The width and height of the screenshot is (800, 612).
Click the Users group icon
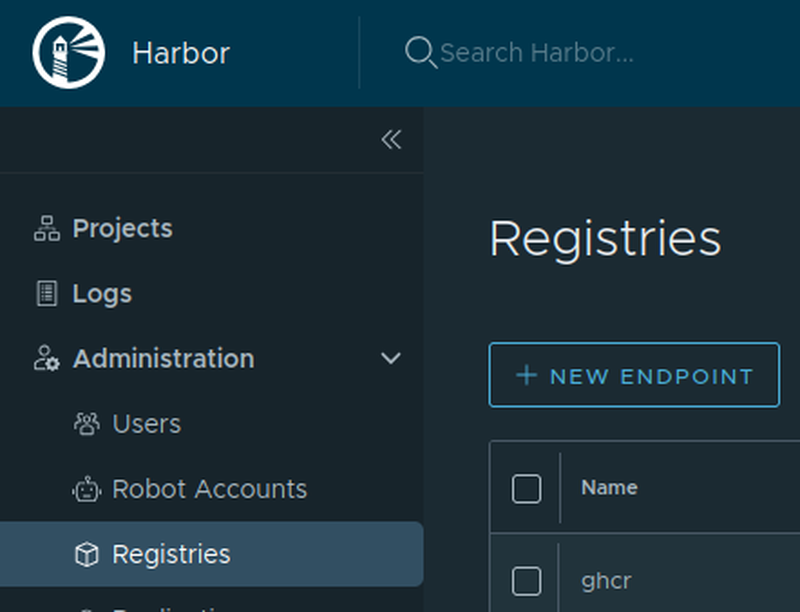87,424
